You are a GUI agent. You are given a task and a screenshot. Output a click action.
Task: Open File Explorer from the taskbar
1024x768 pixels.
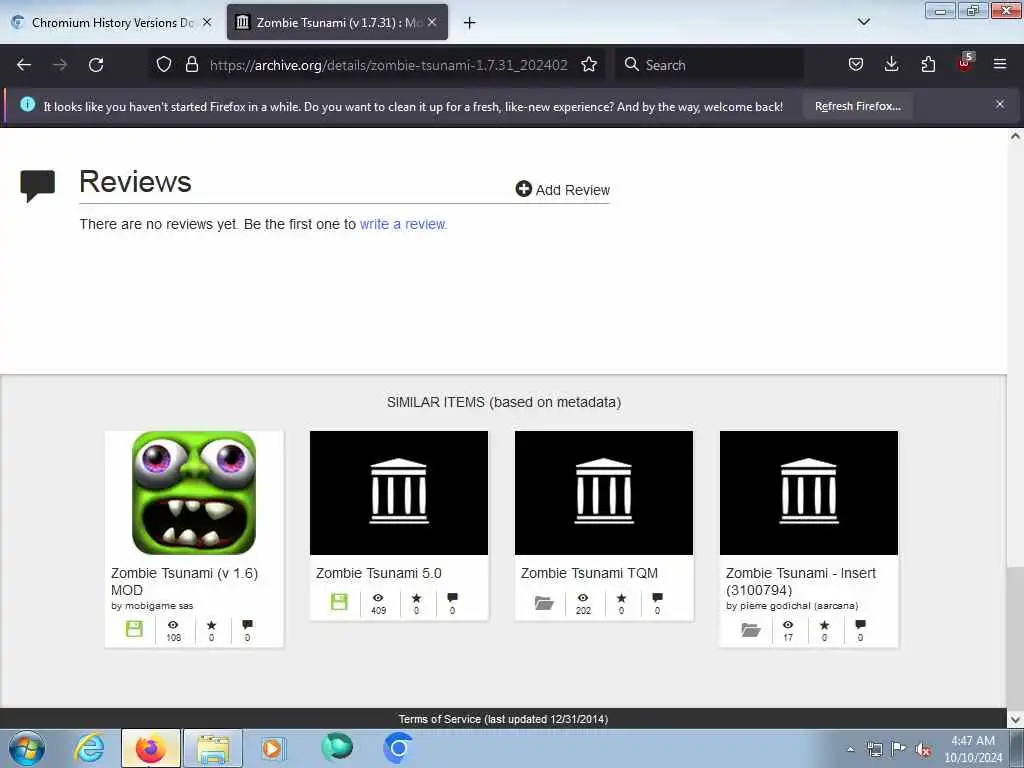tap(213, 748)
